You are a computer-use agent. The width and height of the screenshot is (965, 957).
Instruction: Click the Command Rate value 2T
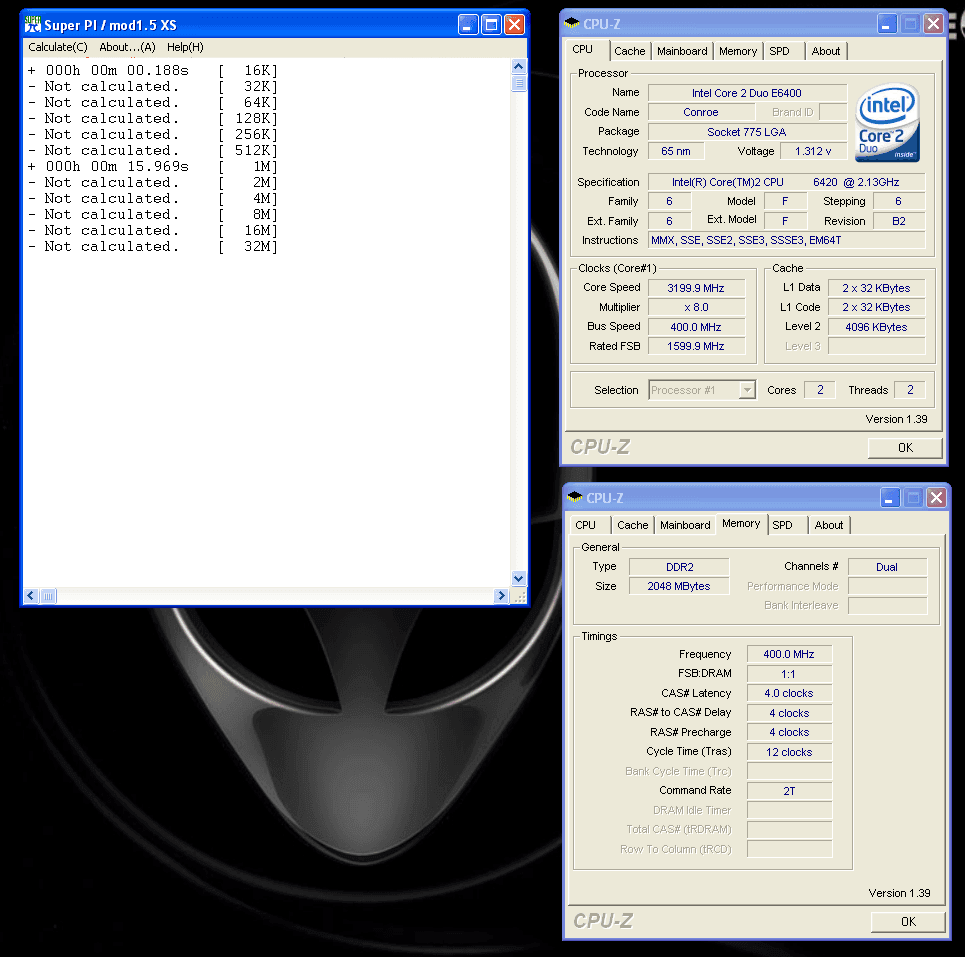pyautogui.click(x=789, y=791)
